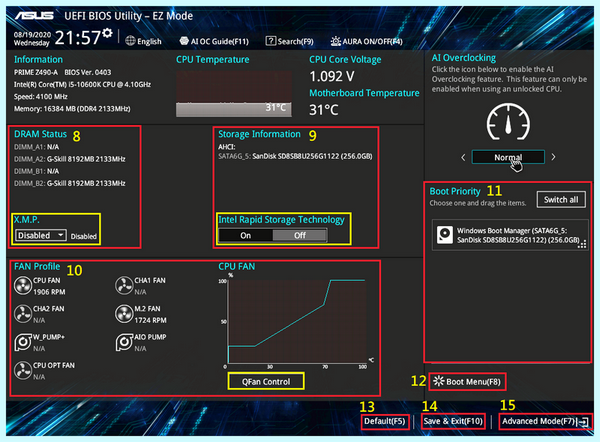Open Search (F9)

tap(290, 41)
